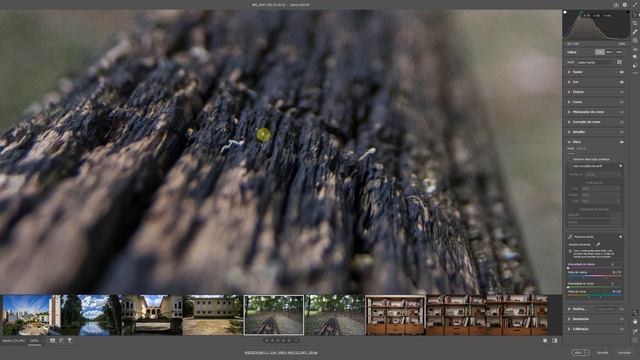Click the Auto edit button
The width and height of the screenshot is (640, 360).
tap(600, 52)
